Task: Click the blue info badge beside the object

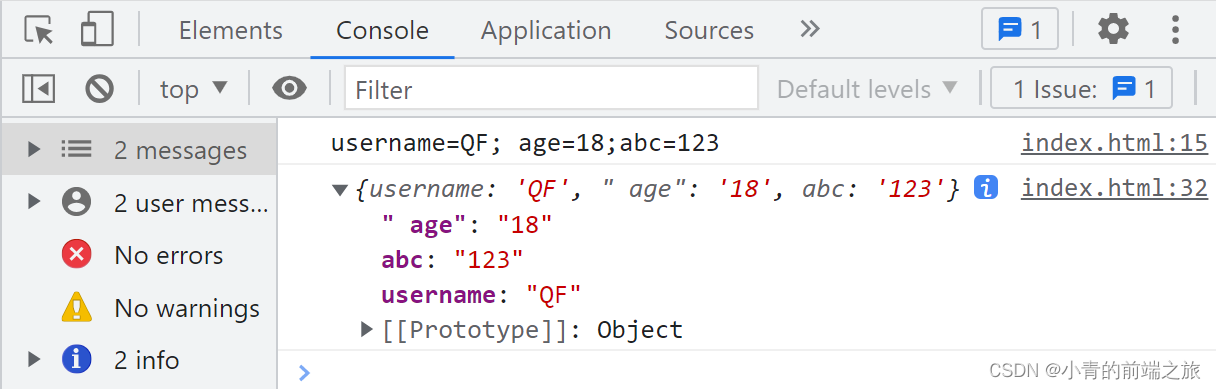Action: pos(986,187)
